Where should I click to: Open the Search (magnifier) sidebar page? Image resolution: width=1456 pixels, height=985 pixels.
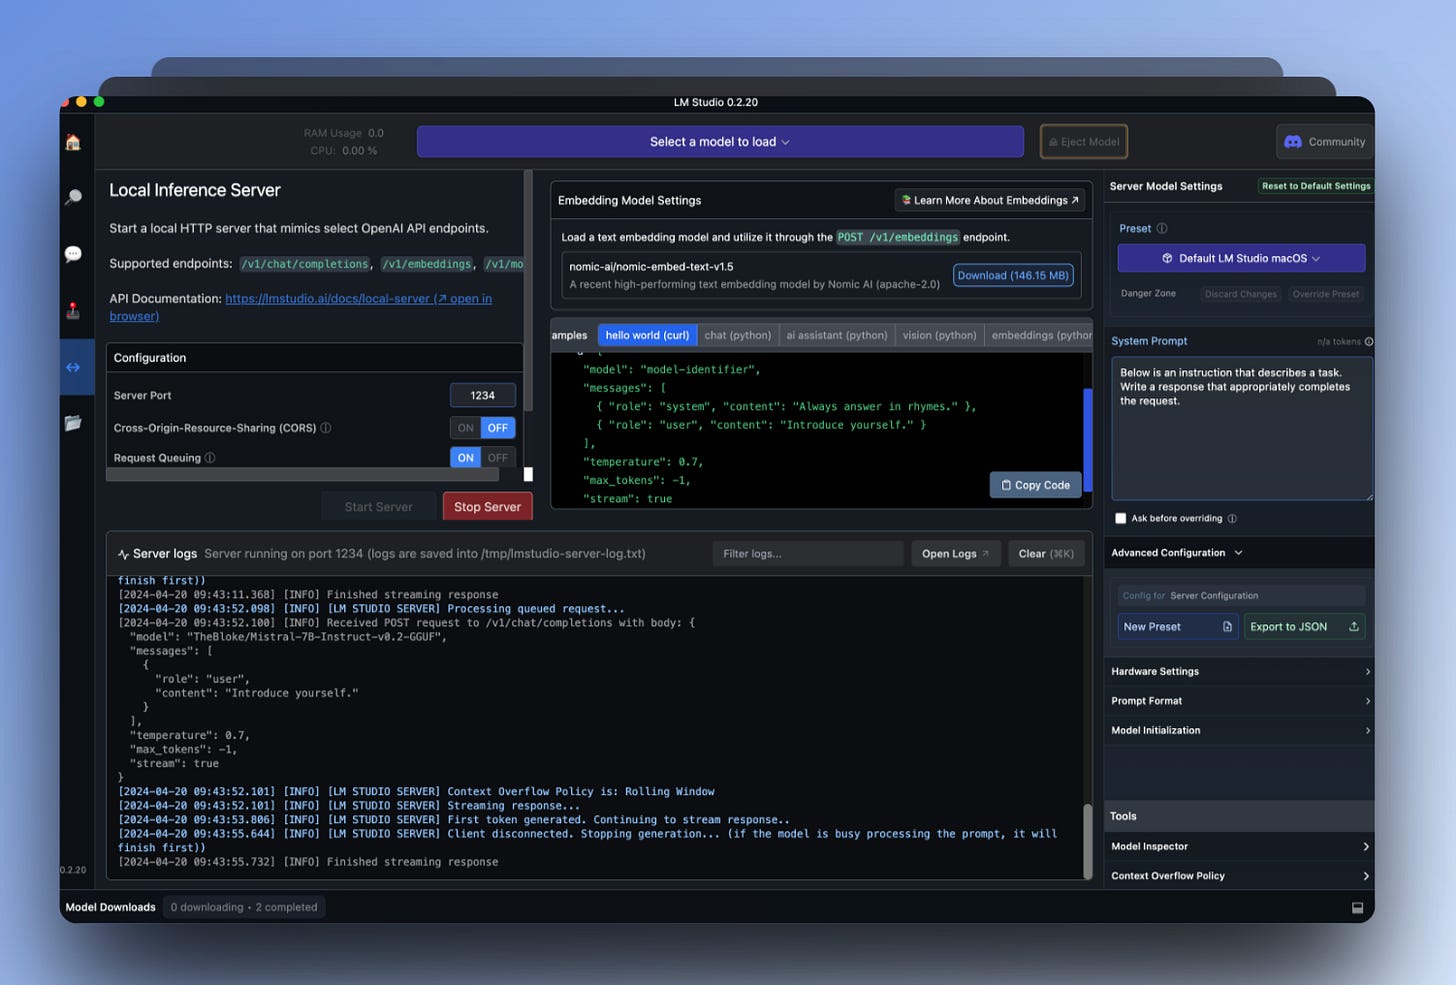73,197
